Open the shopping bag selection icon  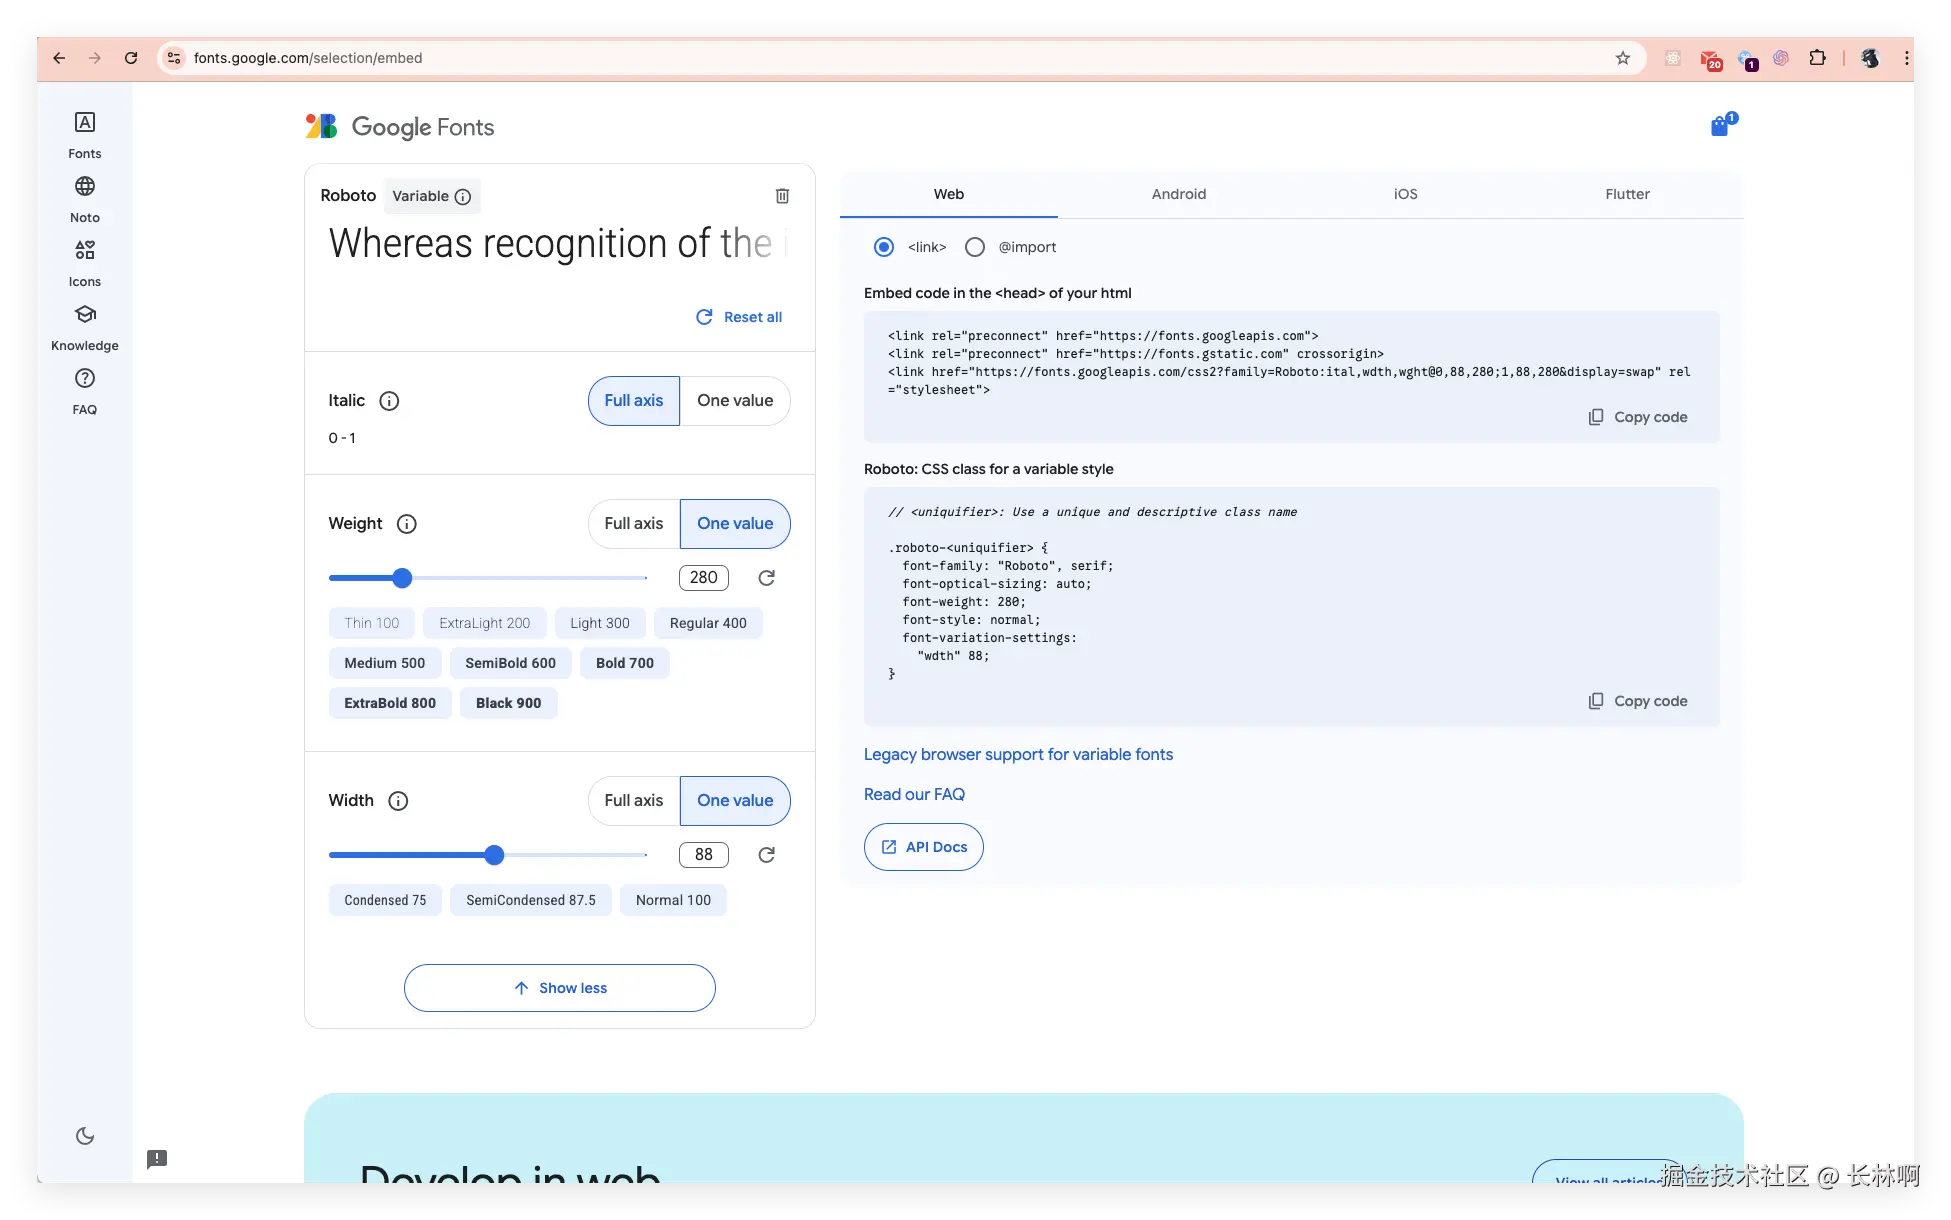[1720, 126]
